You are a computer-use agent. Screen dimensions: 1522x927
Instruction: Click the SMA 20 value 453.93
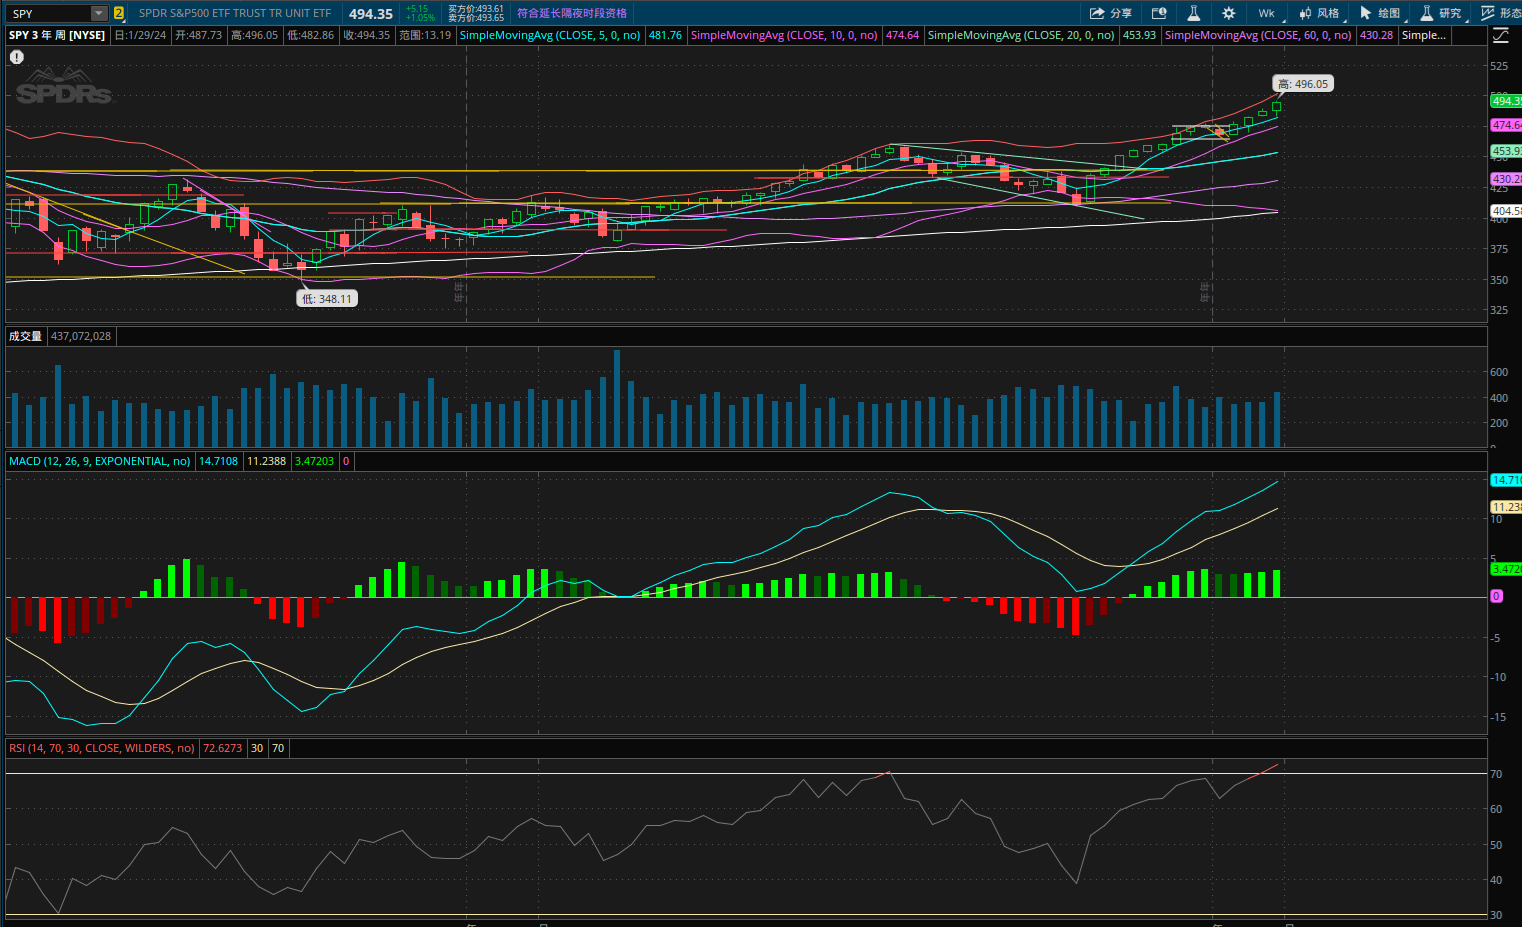click(x=1139, y=35)
